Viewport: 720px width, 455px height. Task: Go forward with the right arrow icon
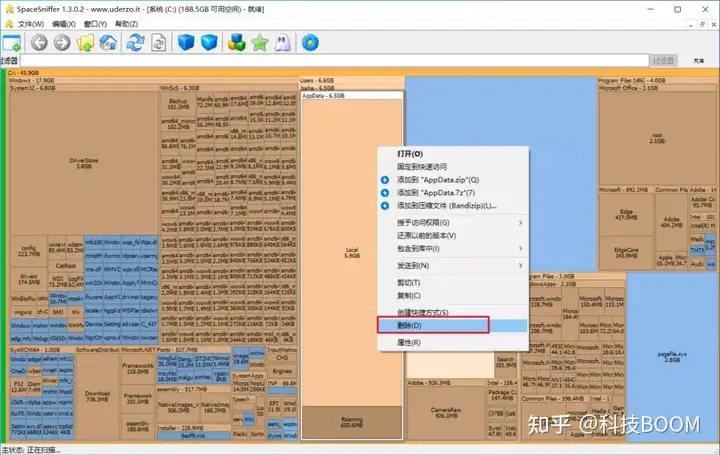point(62,43)
